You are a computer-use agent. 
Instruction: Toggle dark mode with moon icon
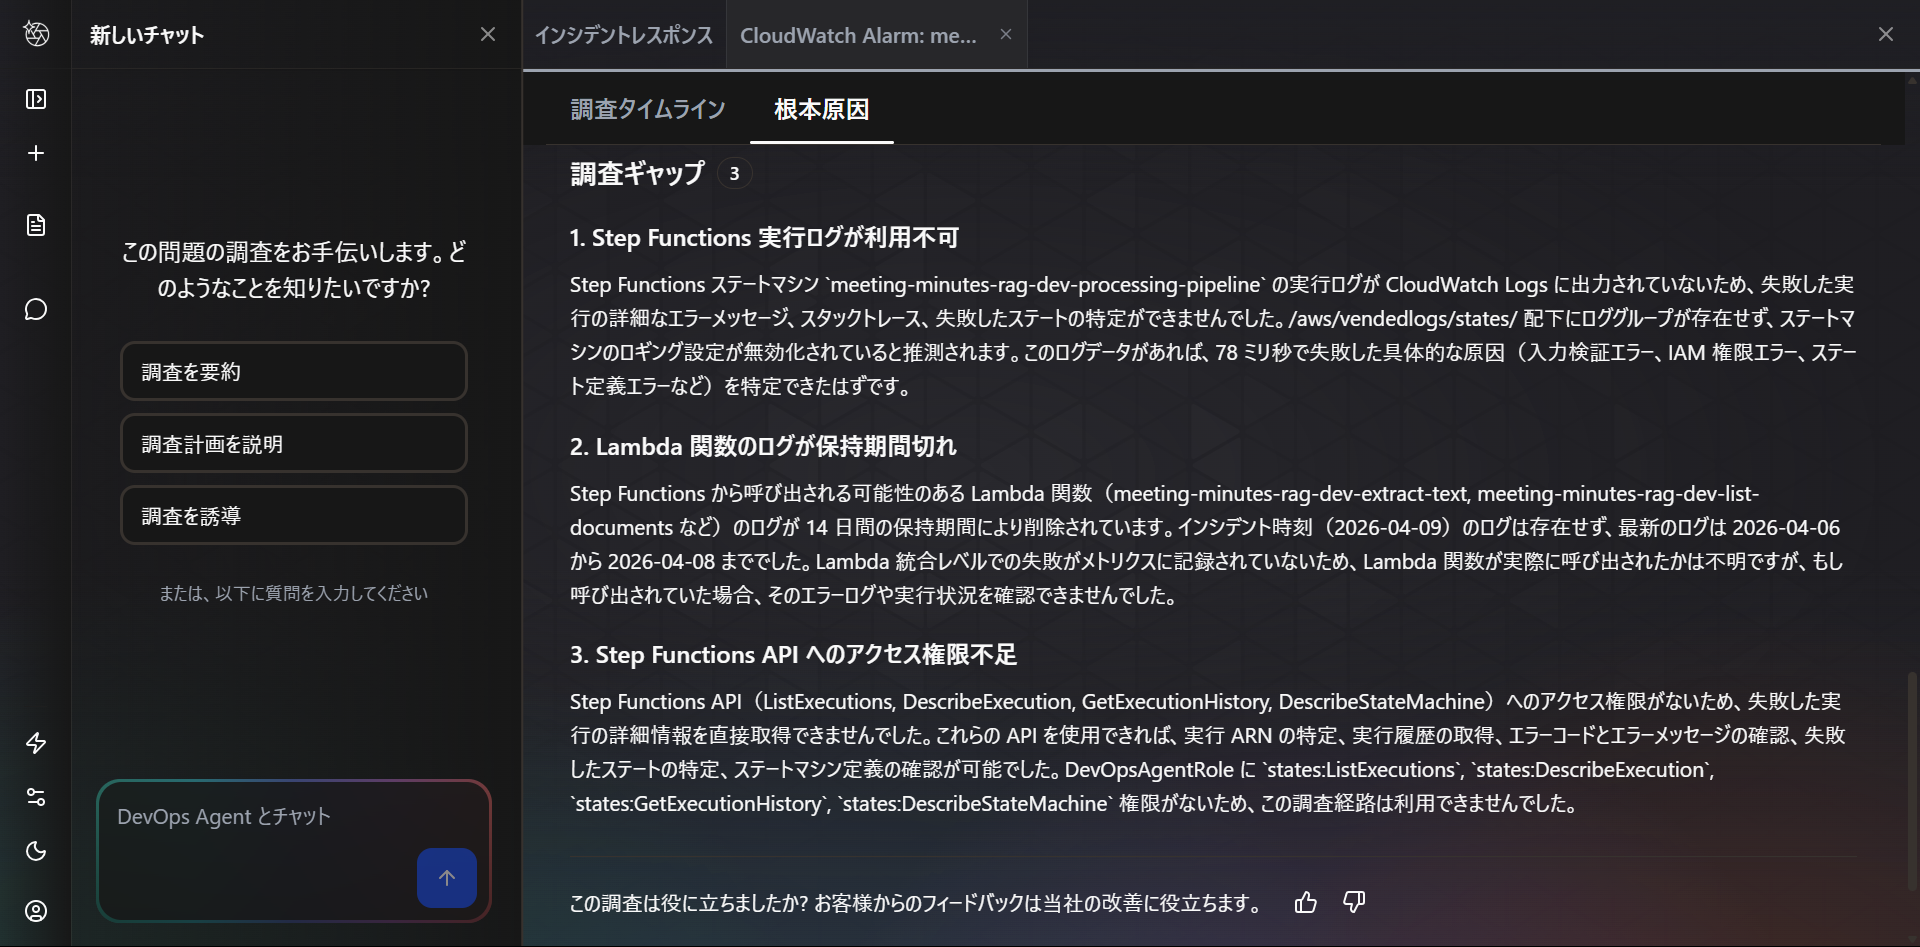pos(36,851)
